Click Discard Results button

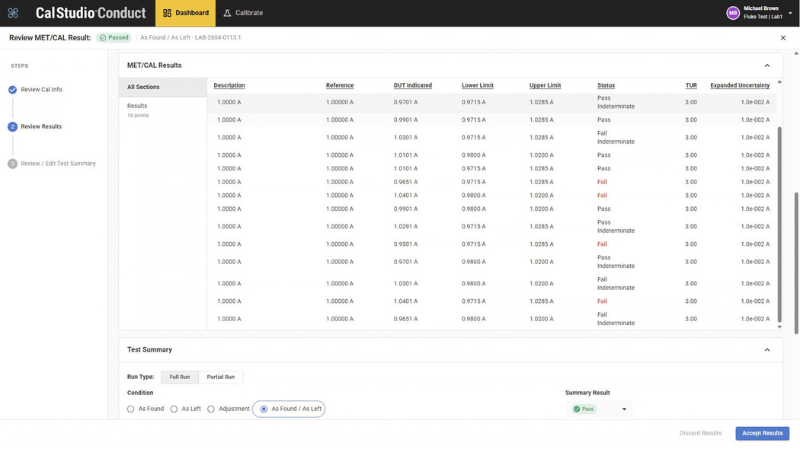coord(700,433)
